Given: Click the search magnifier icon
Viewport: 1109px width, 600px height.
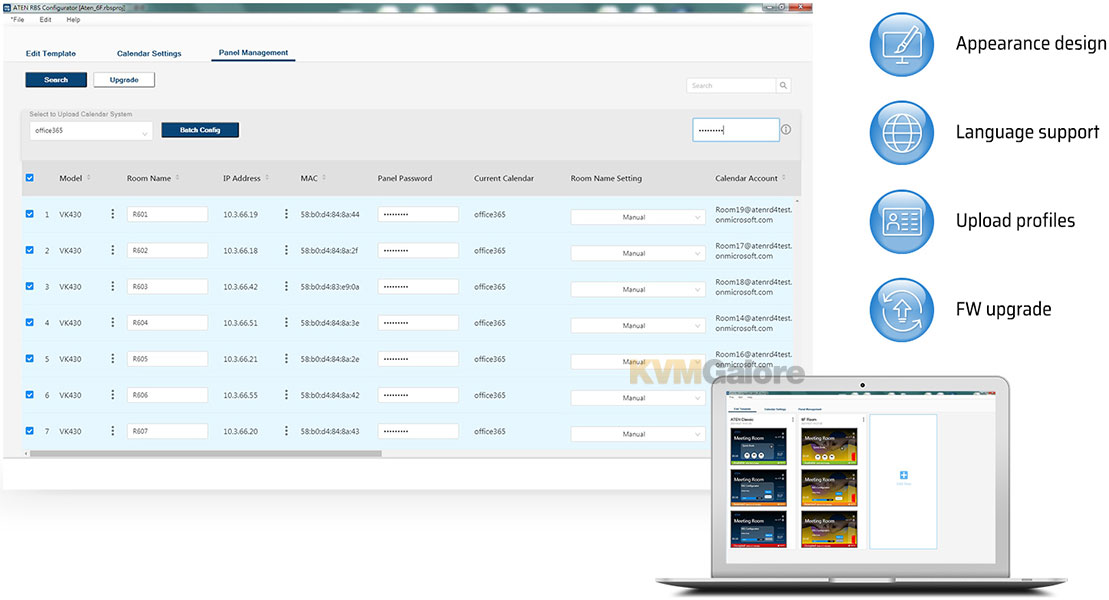Looking at the screenshot, I should click(x=783, y=86).
